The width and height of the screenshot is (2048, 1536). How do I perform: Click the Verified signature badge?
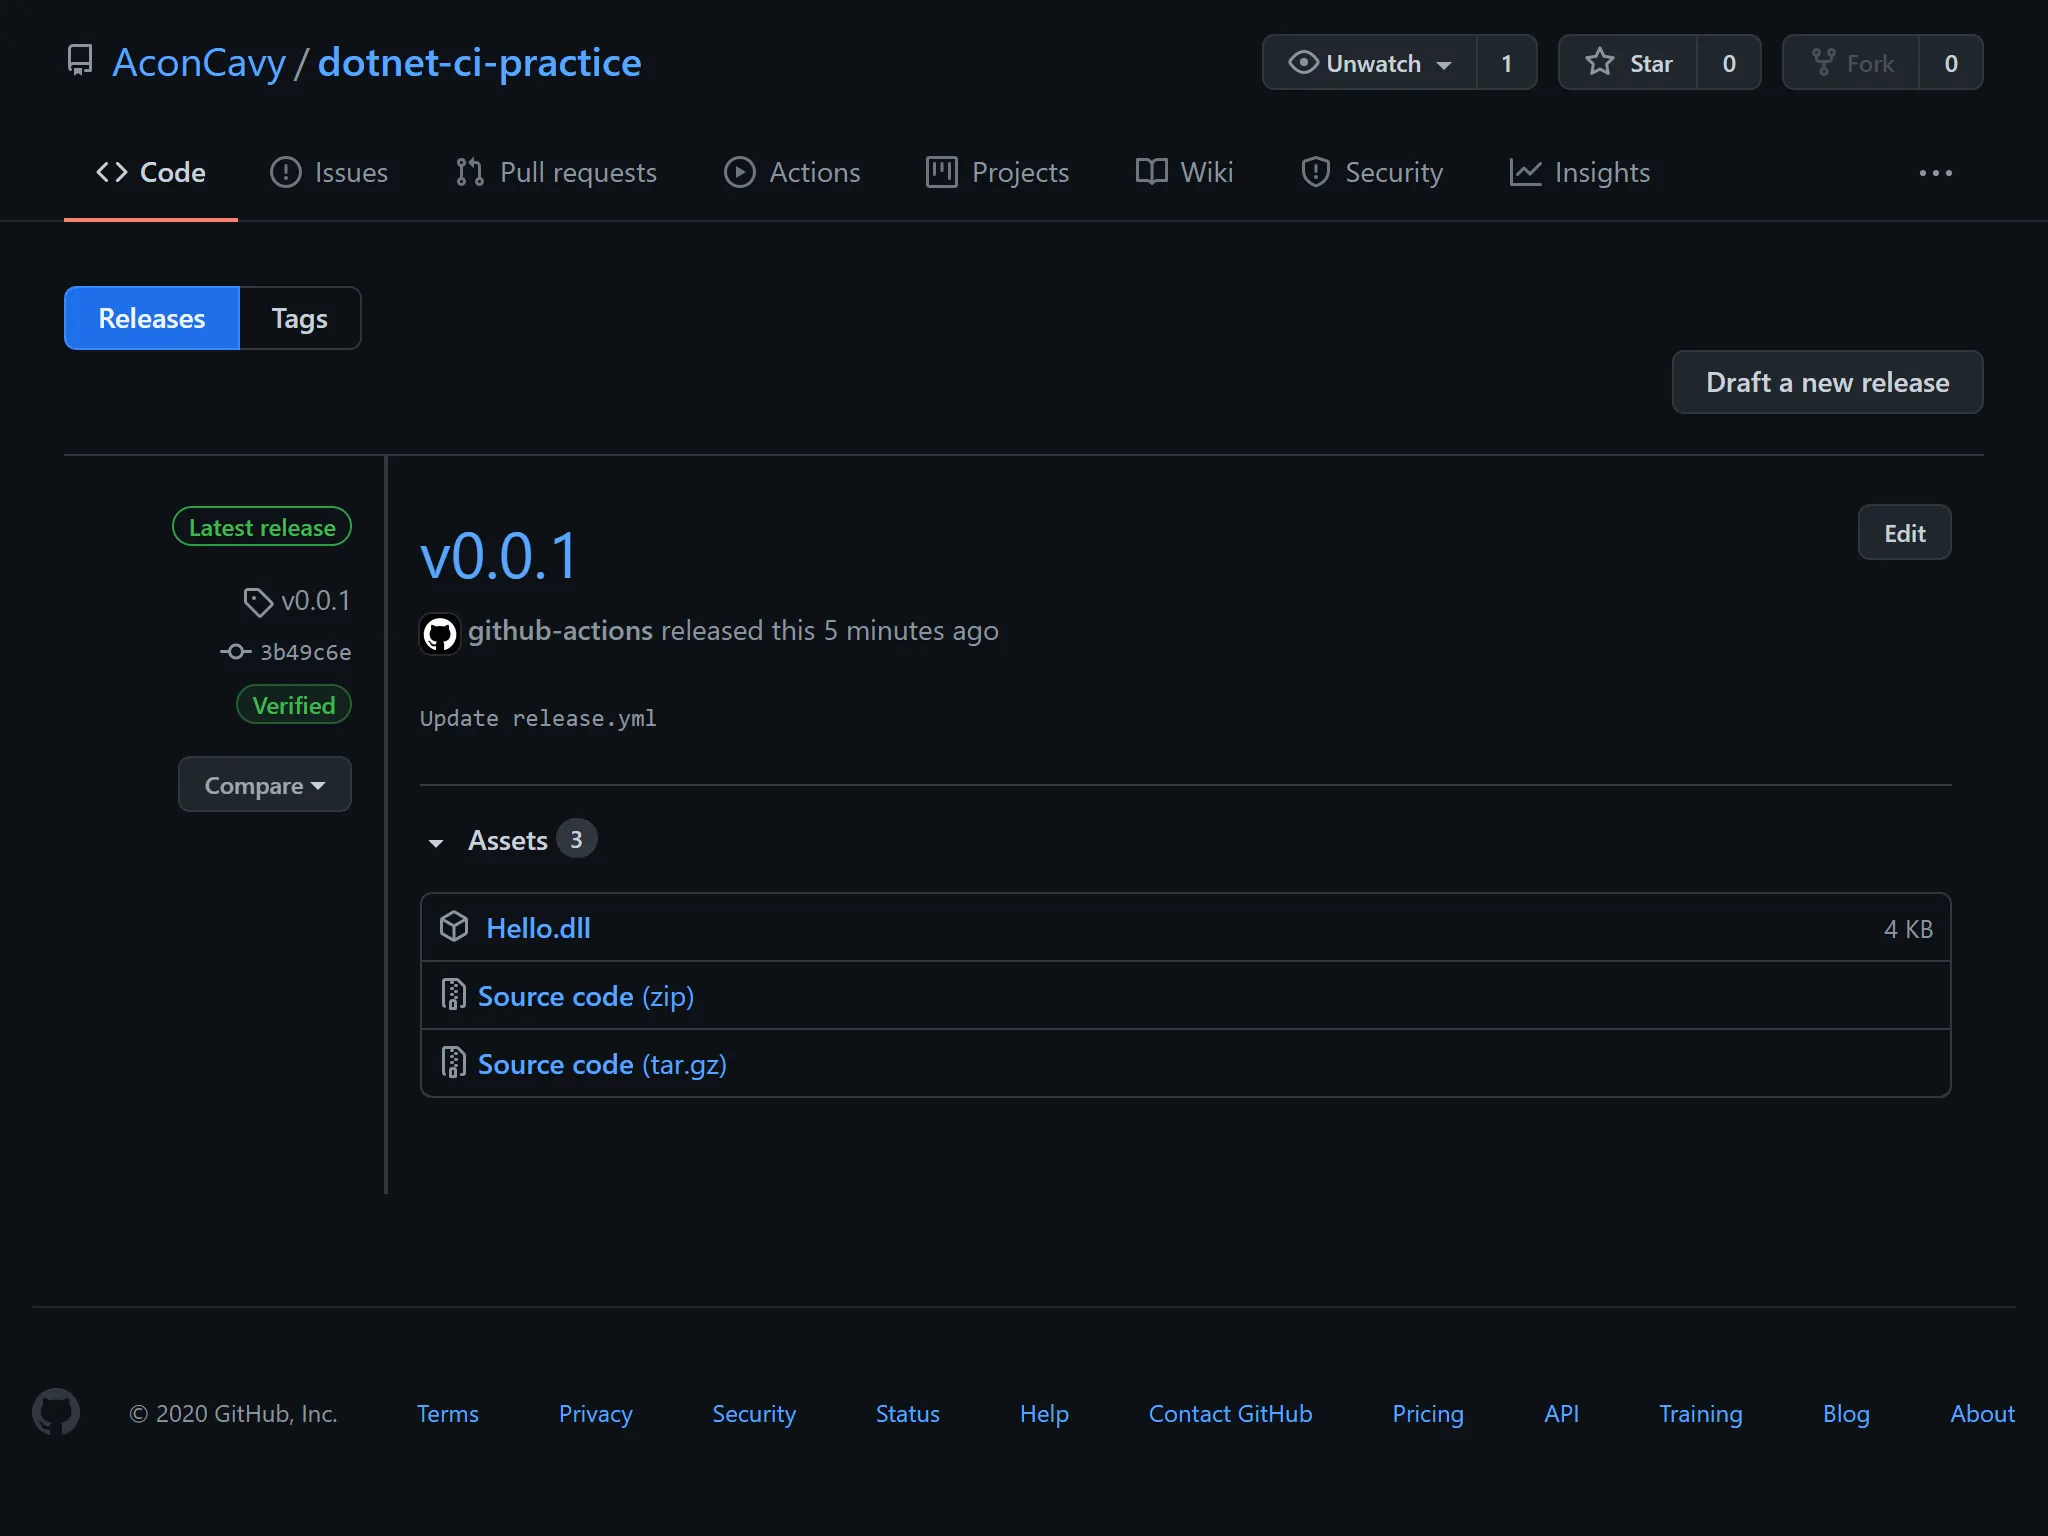[294, 705]
